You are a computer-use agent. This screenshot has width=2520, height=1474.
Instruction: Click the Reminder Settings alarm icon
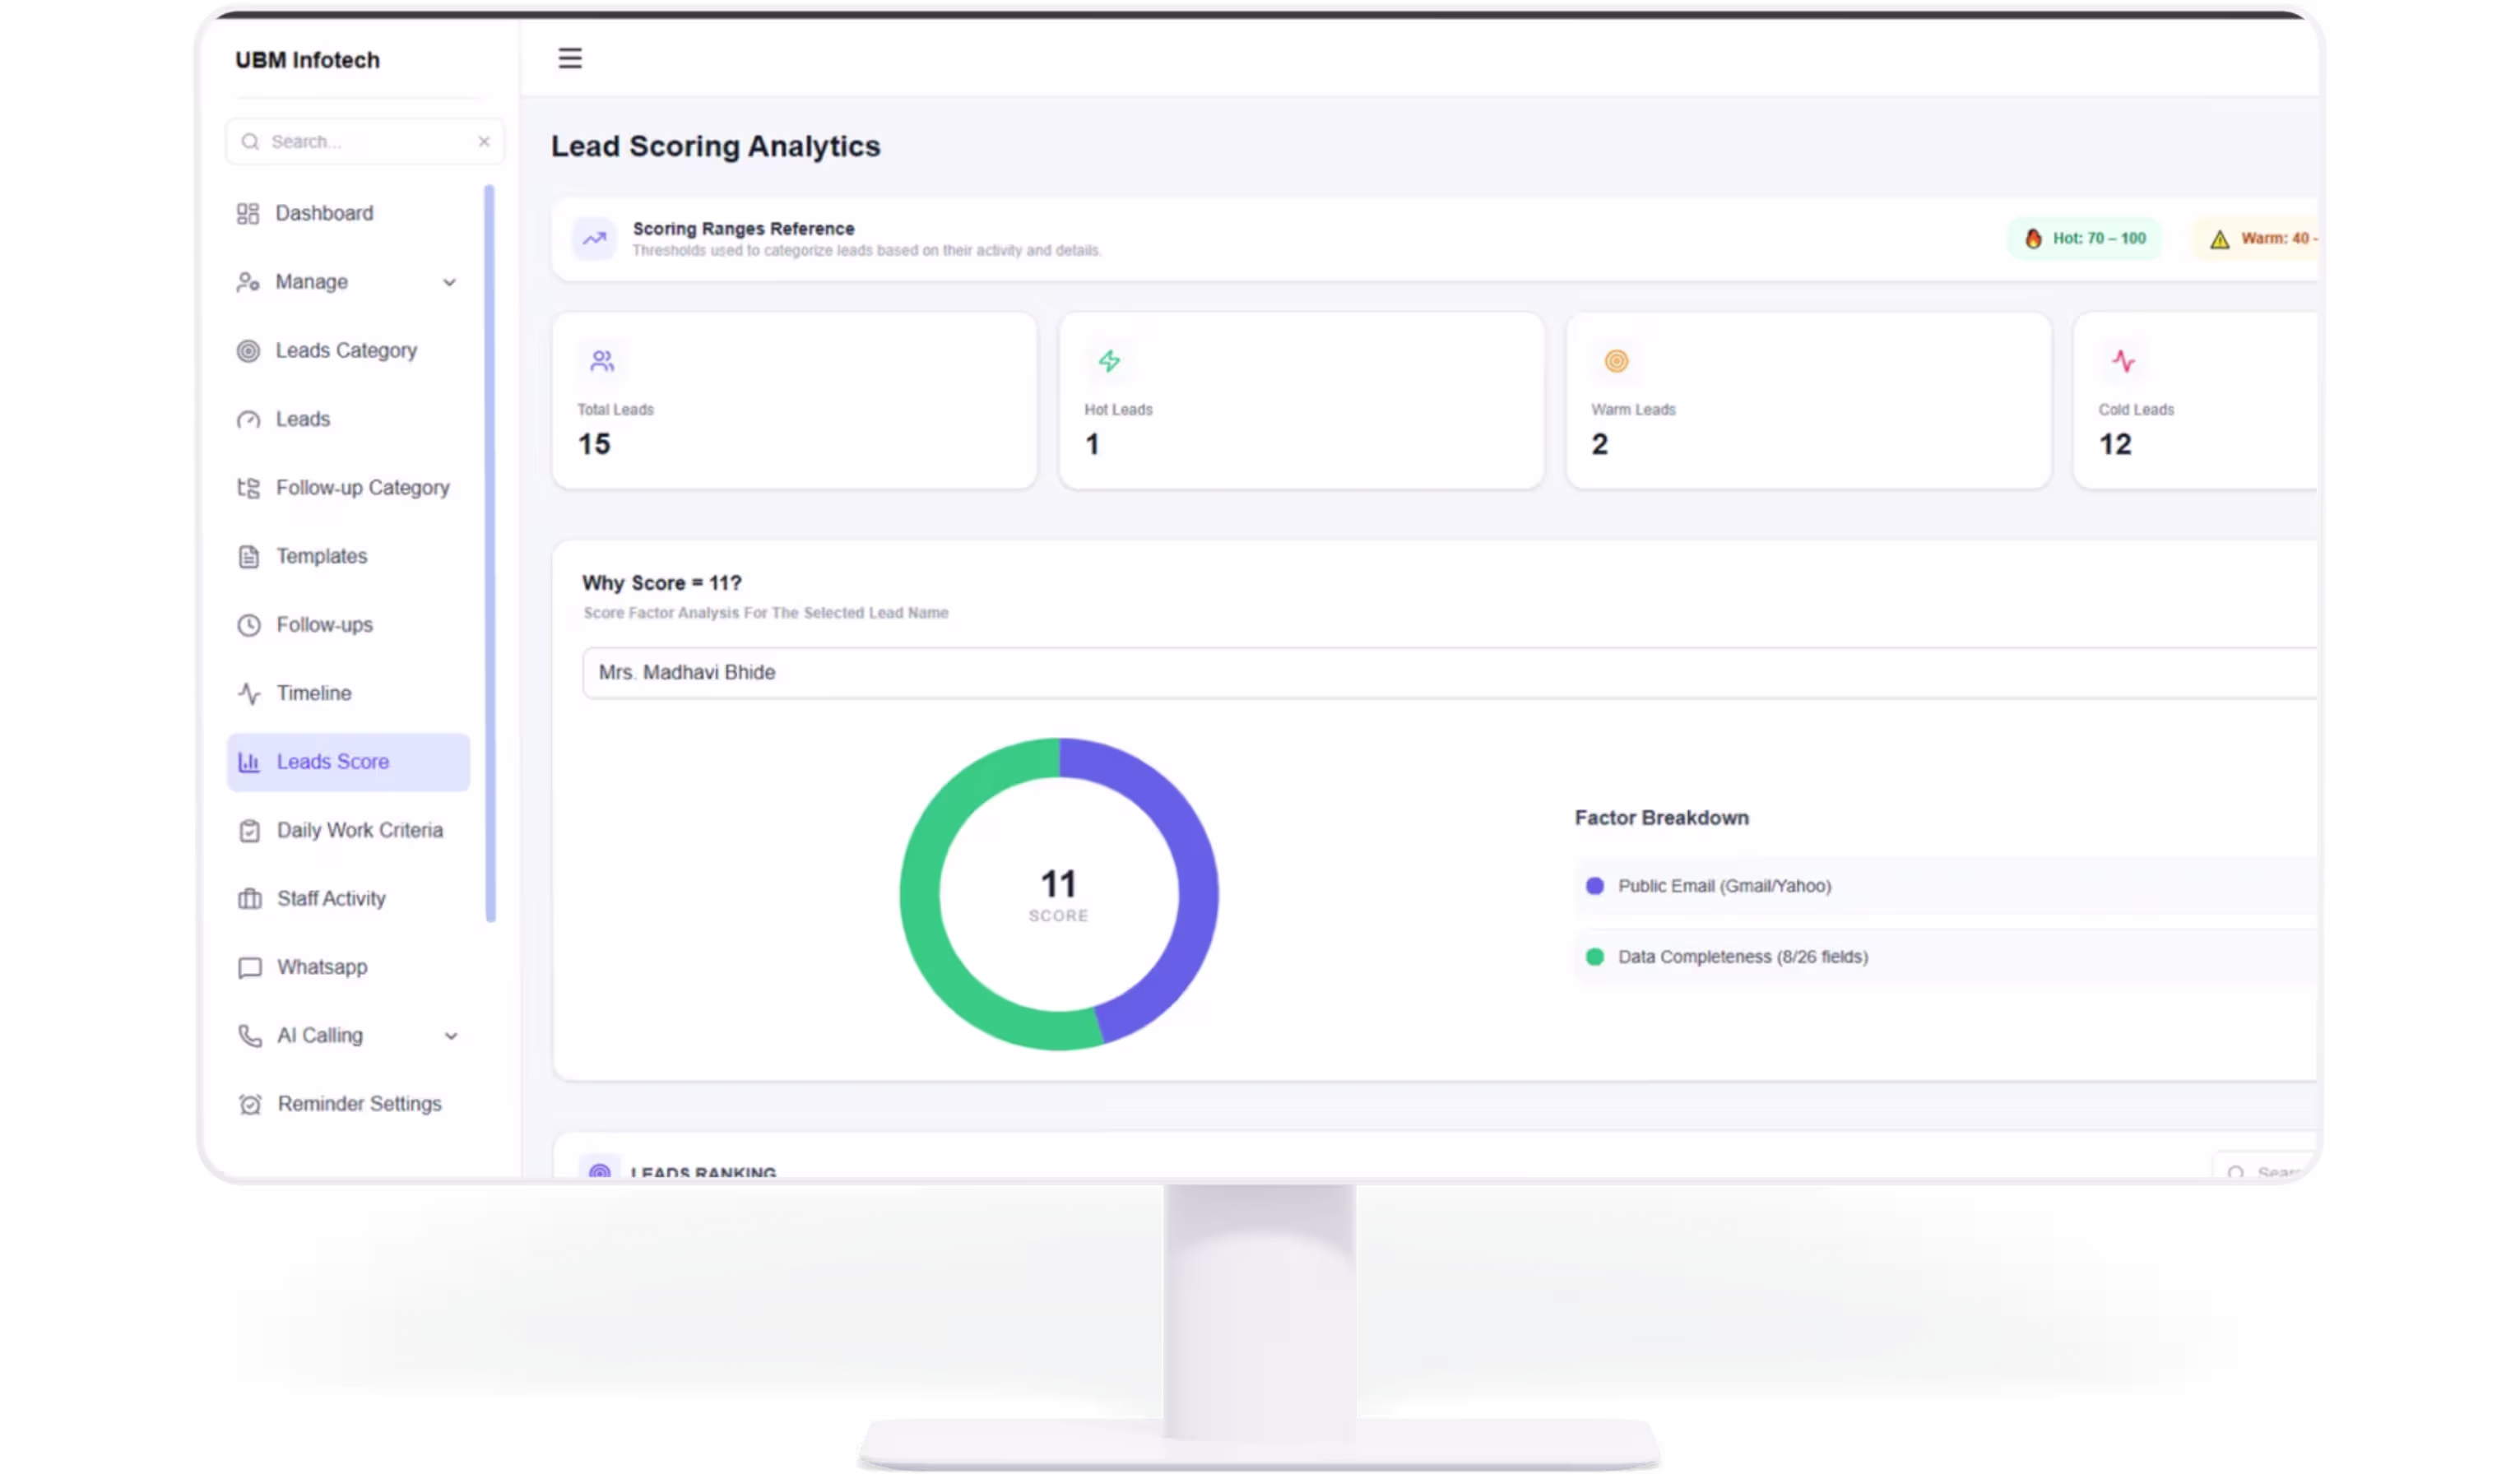pyautogui.click(x=250, y=1104)
